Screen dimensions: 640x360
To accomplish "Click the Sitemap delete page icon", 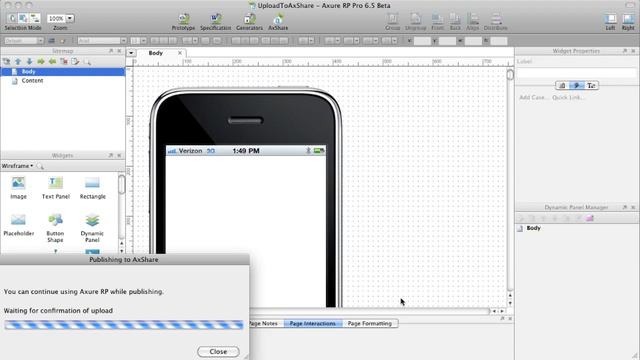I will 64,62.
